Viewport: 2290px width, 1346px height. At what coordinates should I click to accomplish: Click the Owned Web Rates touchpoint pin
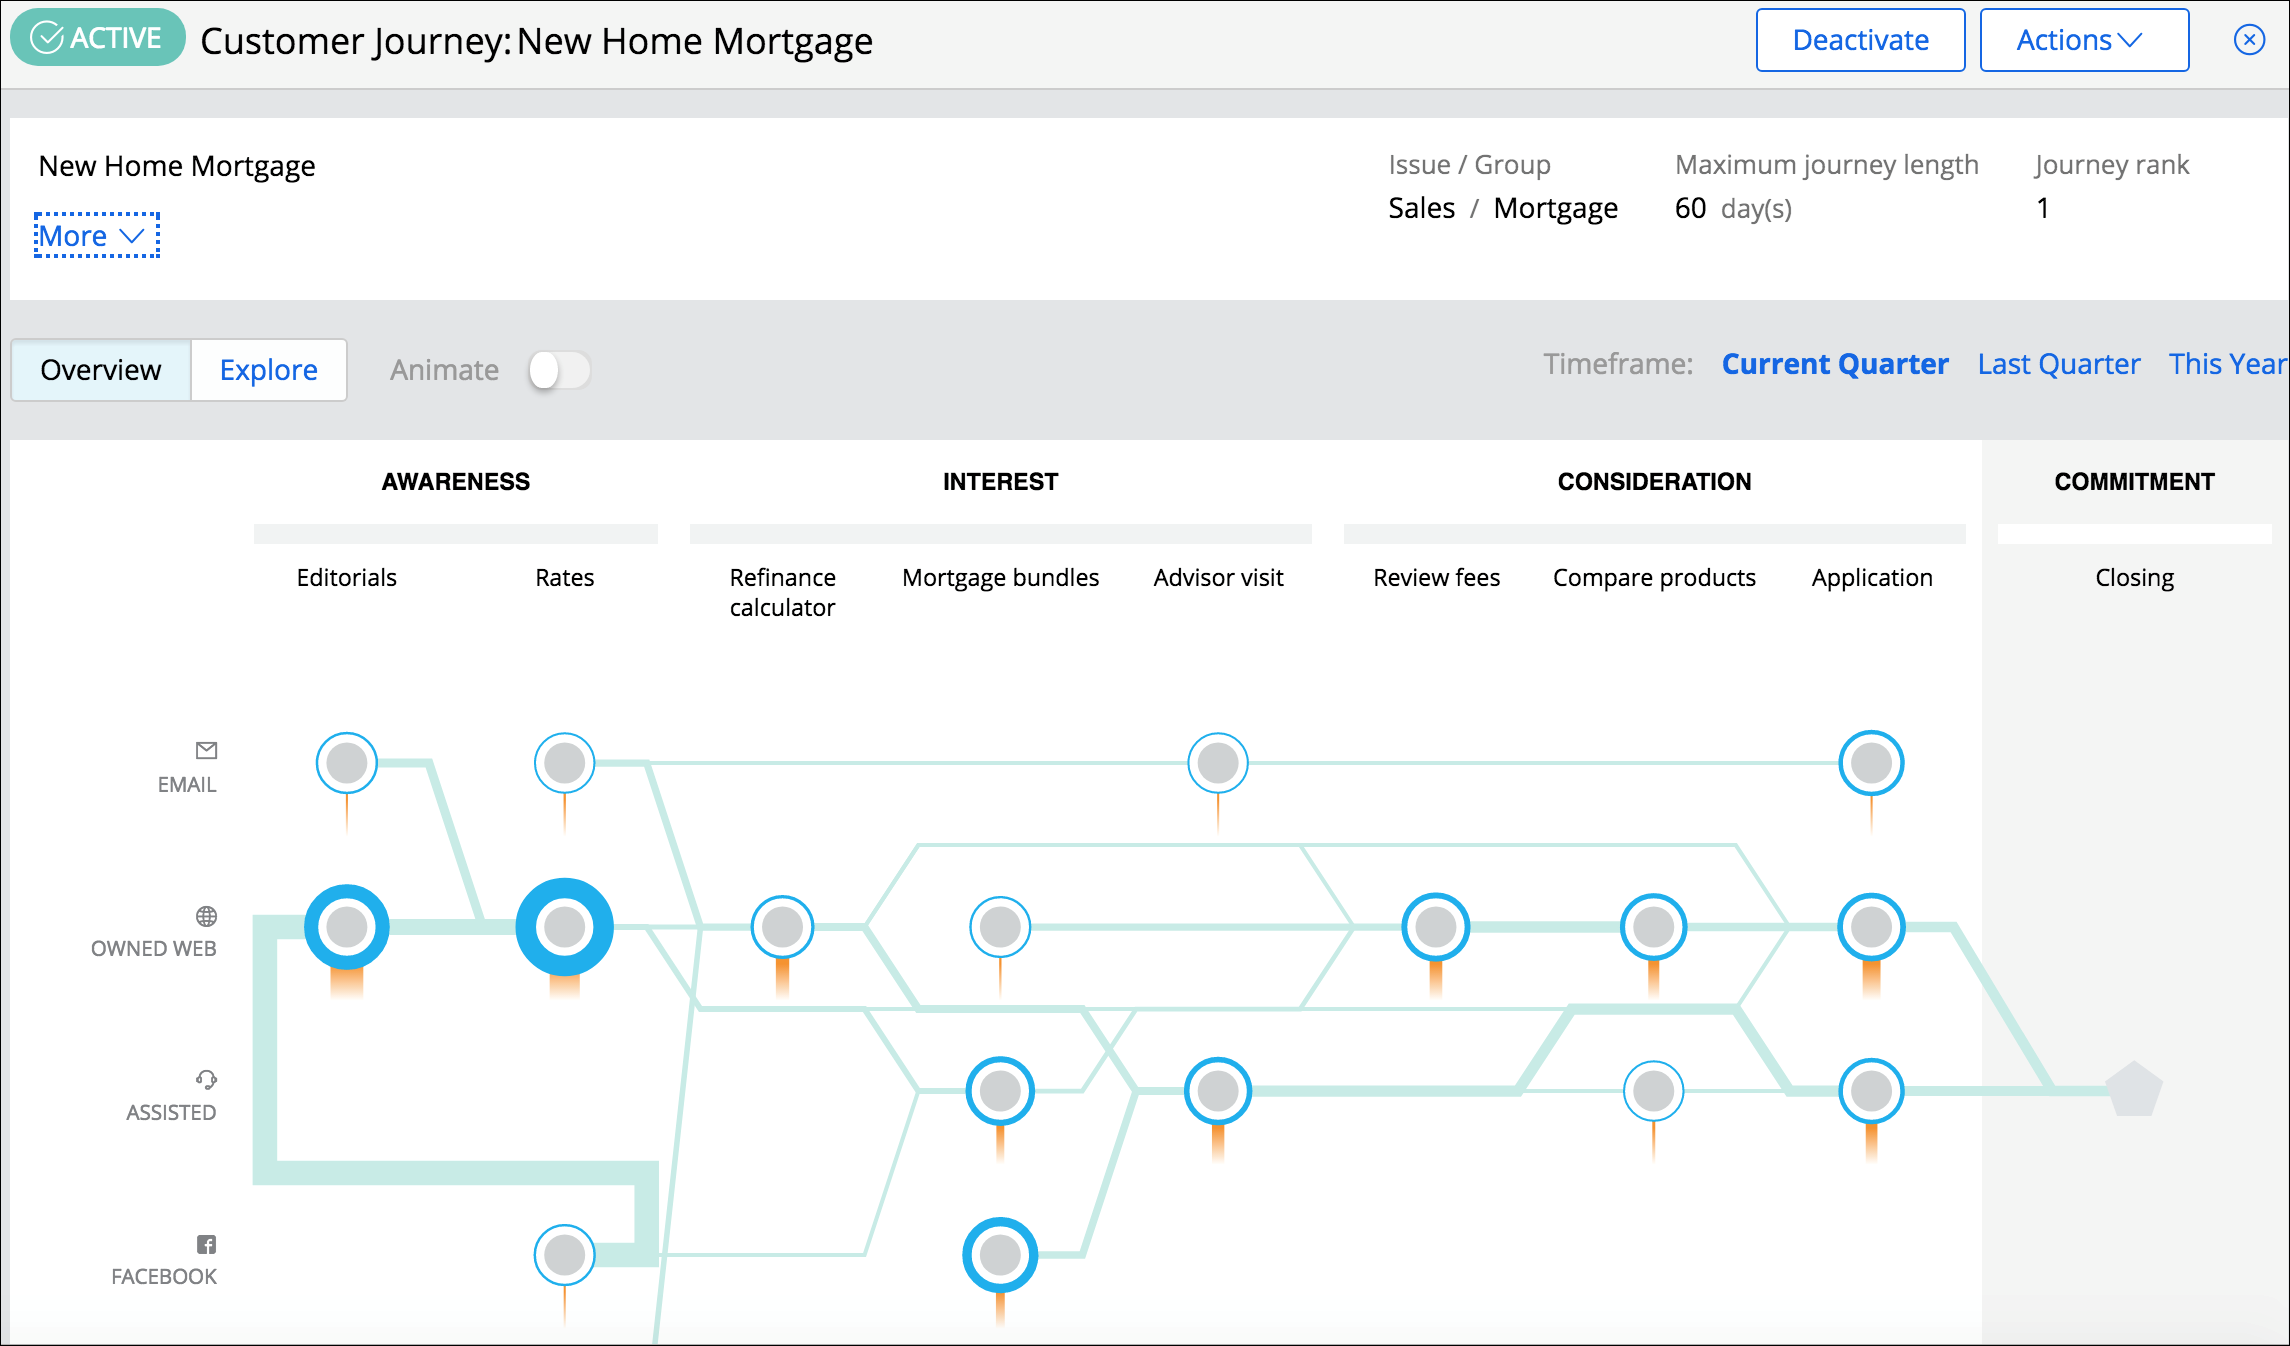[562, 921]
